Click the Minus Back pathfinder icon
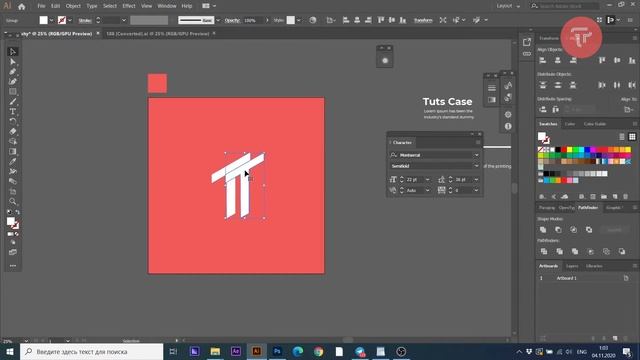Screen dimensions: 640x360 click(x=622, y=251)
